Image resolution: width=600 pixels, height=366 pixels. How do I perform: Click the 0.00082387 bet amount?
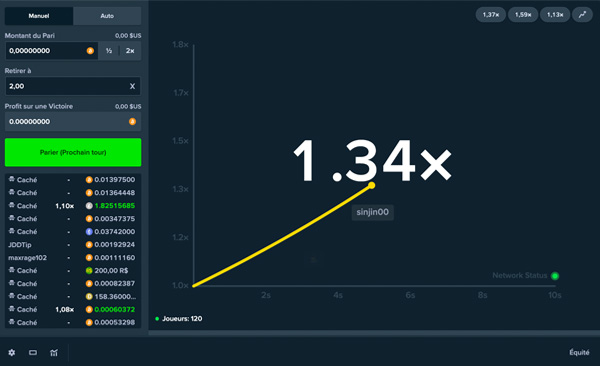[x=115, y=284]
